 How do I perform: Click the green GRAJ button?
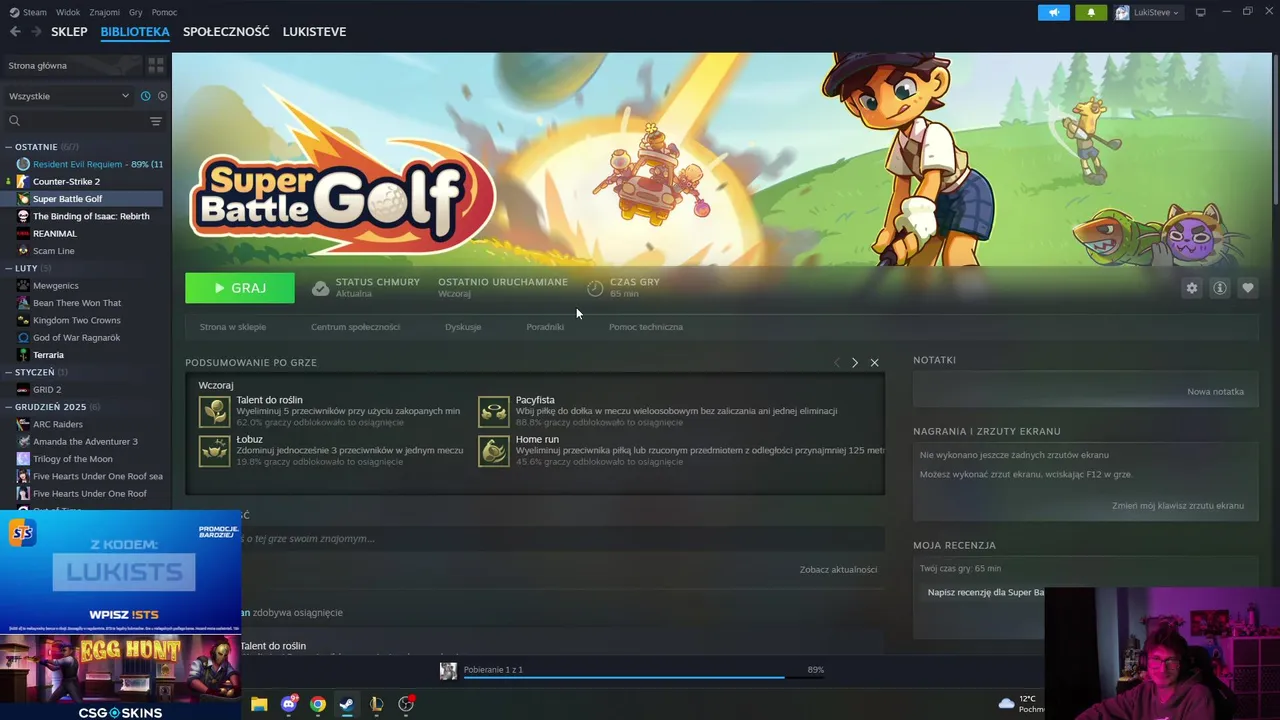pos(240,288)
